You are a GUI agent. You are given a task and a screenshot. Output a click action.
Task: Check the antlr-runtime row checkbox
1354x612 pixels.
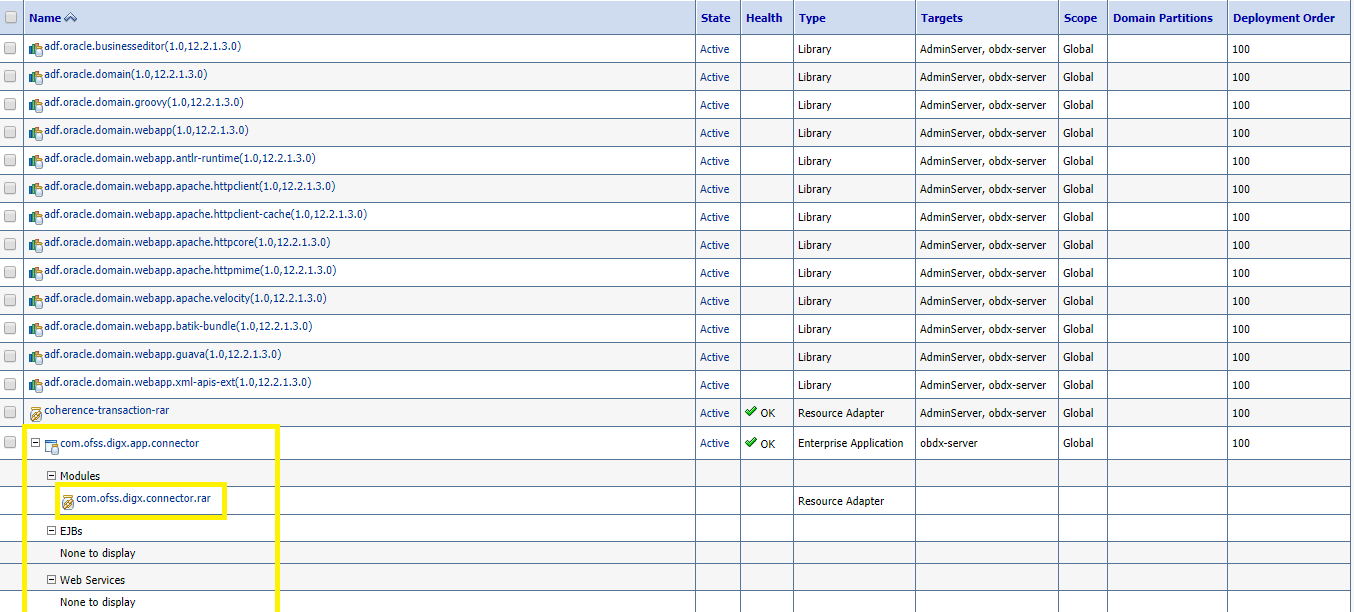10,160
